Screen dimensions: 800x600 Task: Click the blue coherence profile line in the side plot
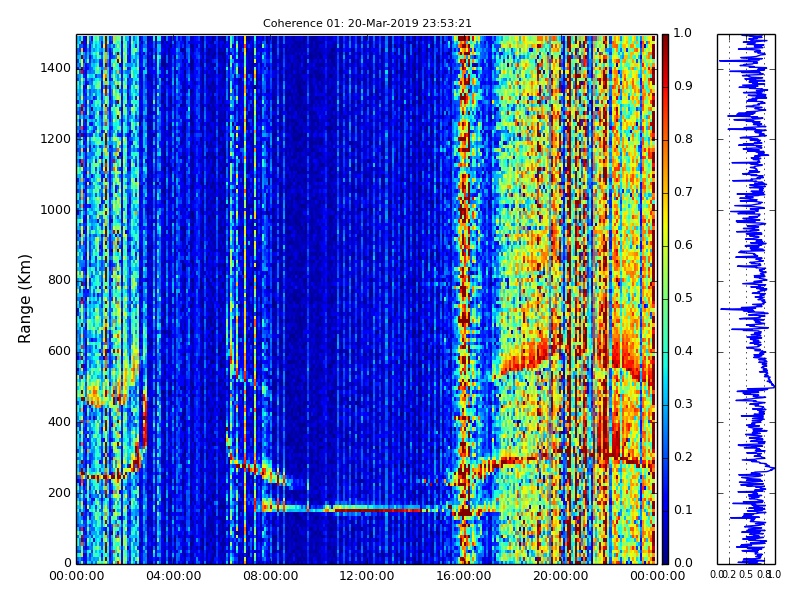[x=753, y=298]
